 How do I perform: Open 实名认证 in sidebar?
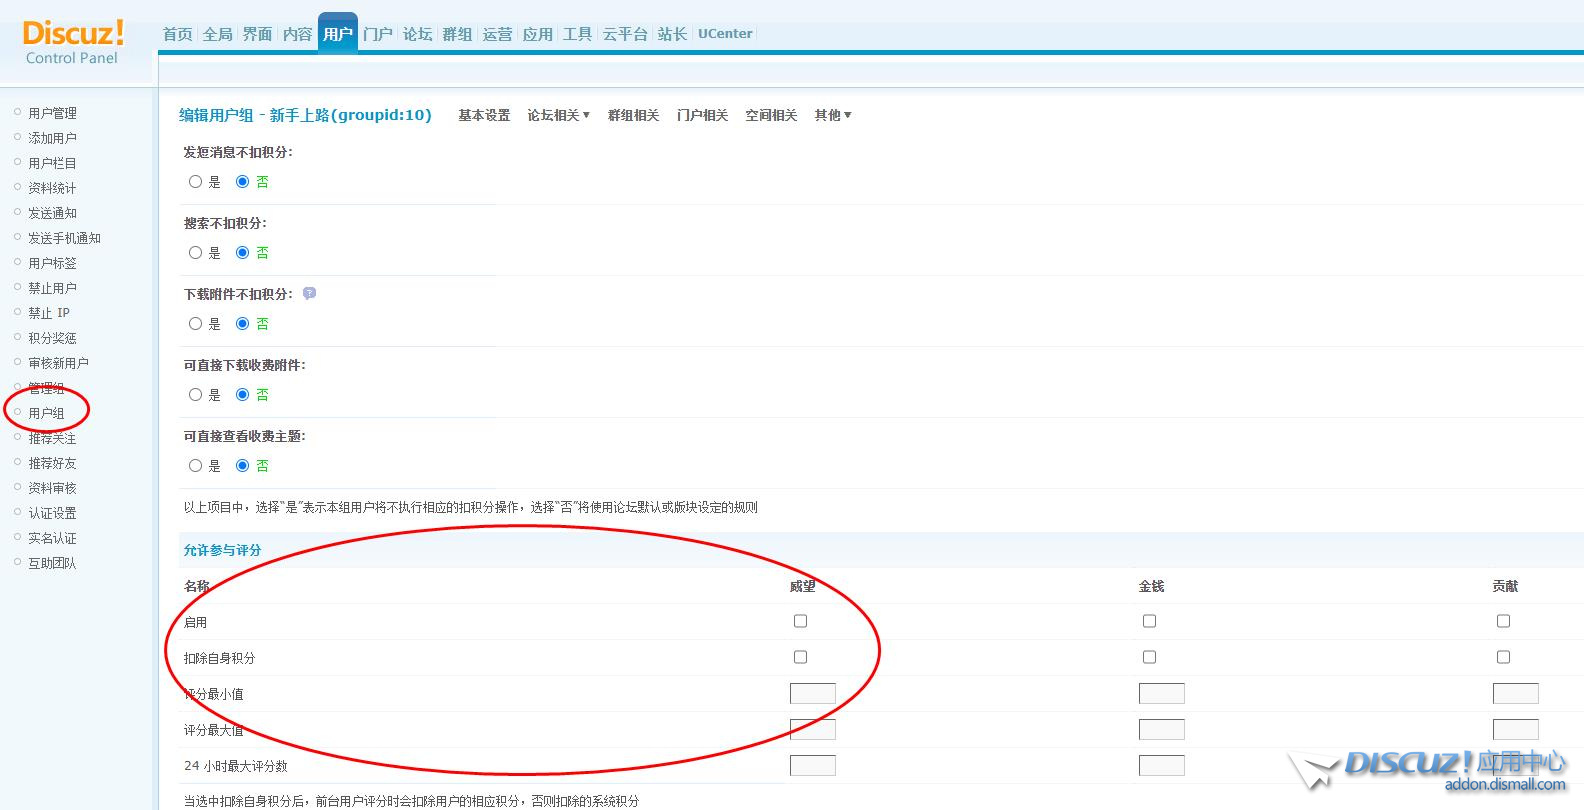[52, 538]
